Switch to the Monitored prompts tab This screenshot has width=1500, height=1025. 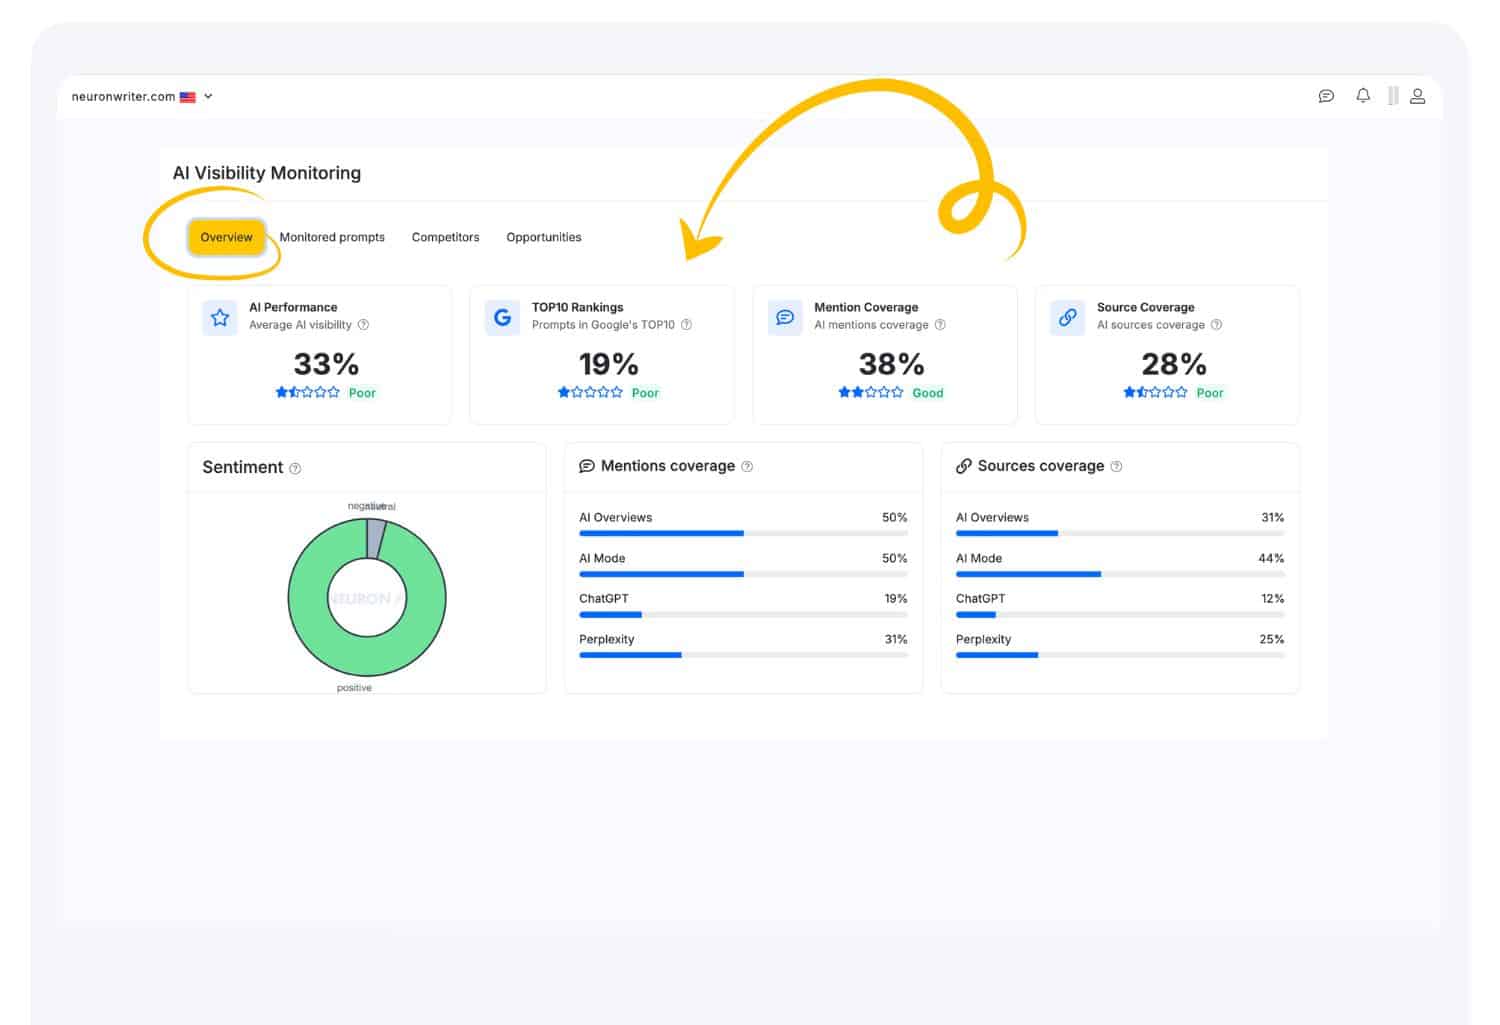tap(332, 237)
